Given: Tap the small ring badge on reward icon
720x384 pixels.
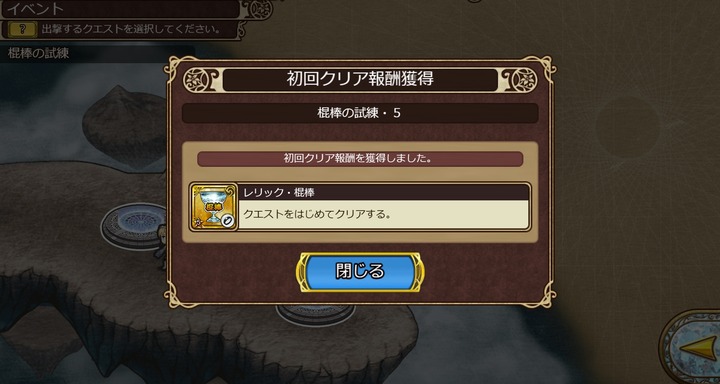Looking at the screenshot, I should pos(228,221).
